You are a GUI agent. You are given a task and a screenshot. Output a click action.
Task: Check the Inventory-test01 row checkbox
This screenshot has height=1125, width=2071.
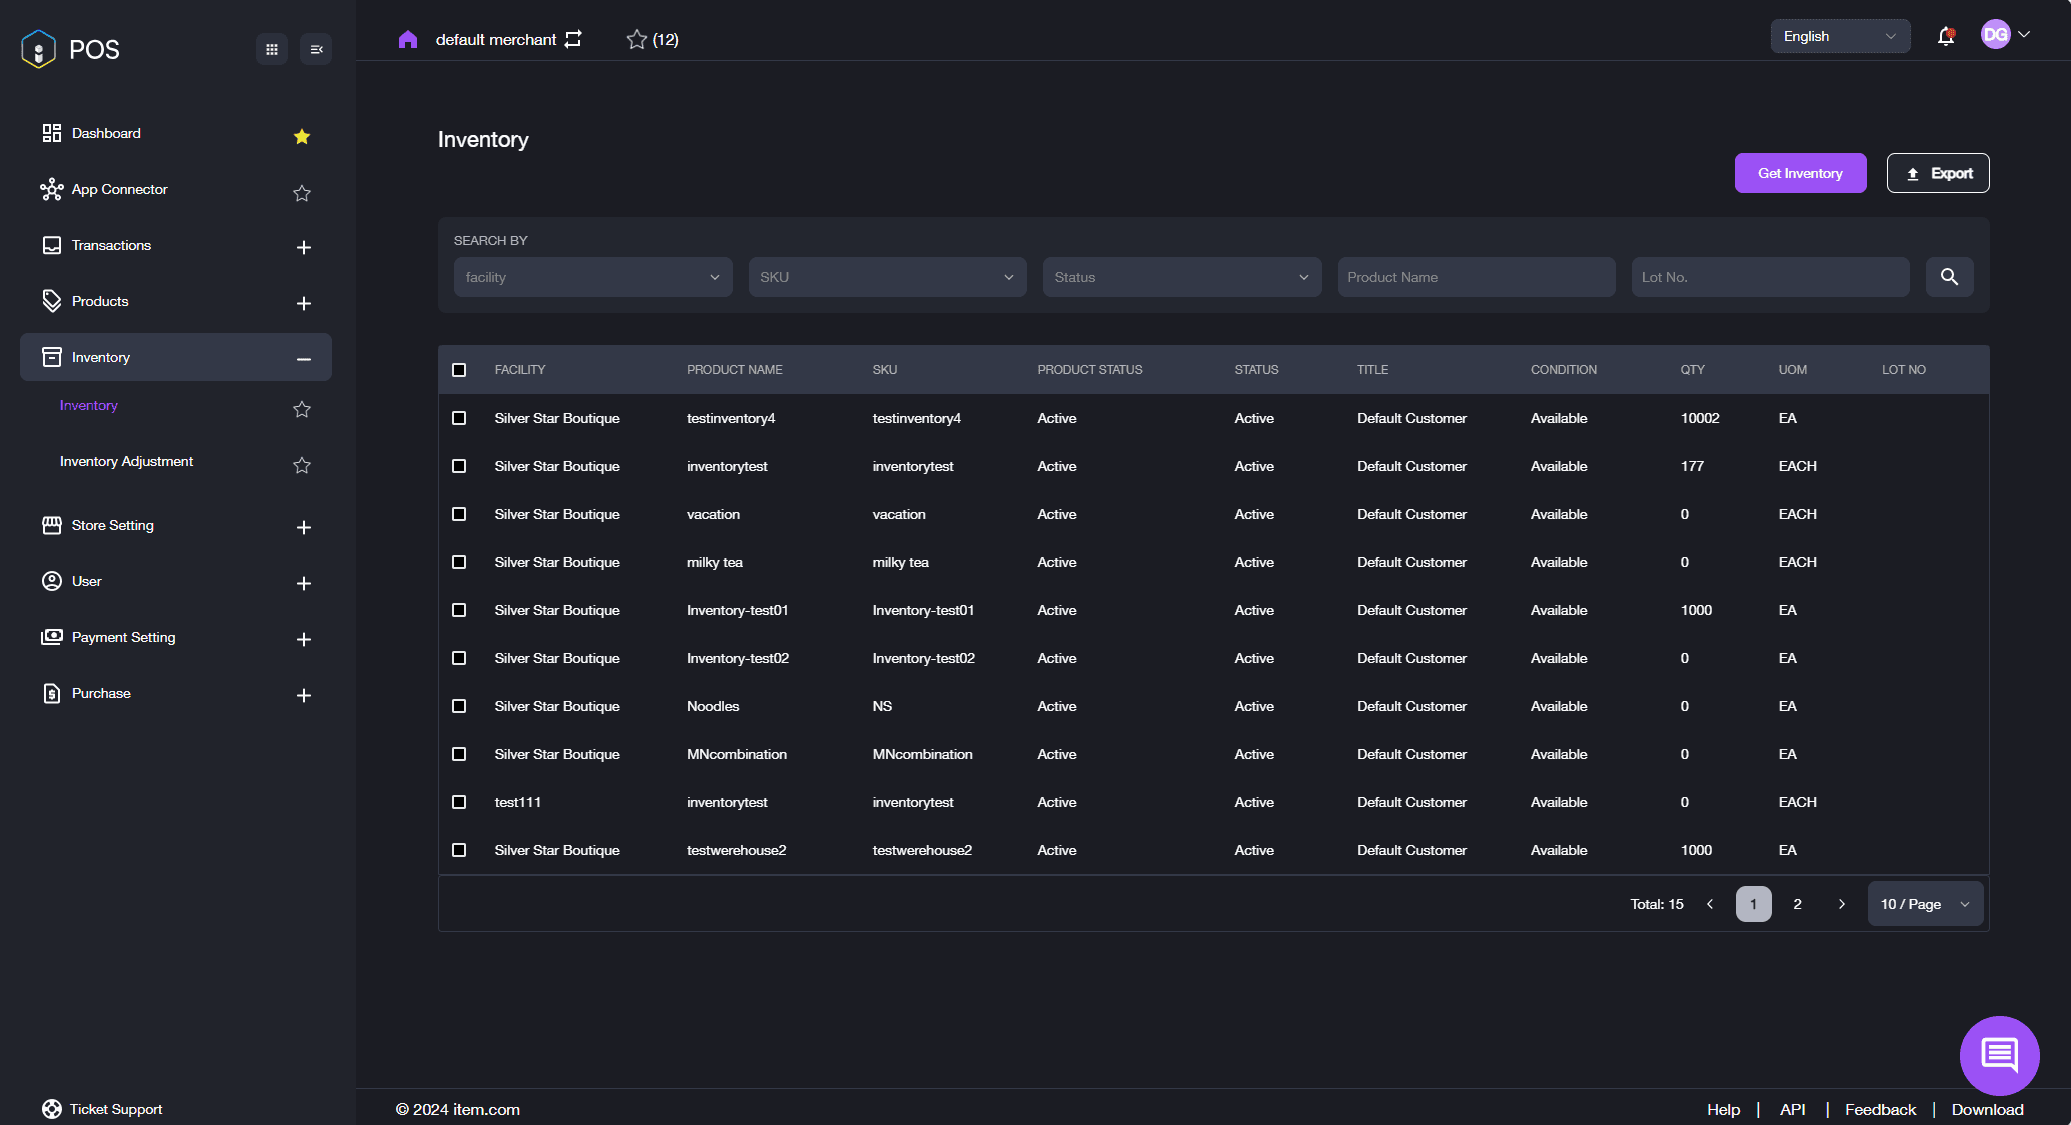point(459,610)
